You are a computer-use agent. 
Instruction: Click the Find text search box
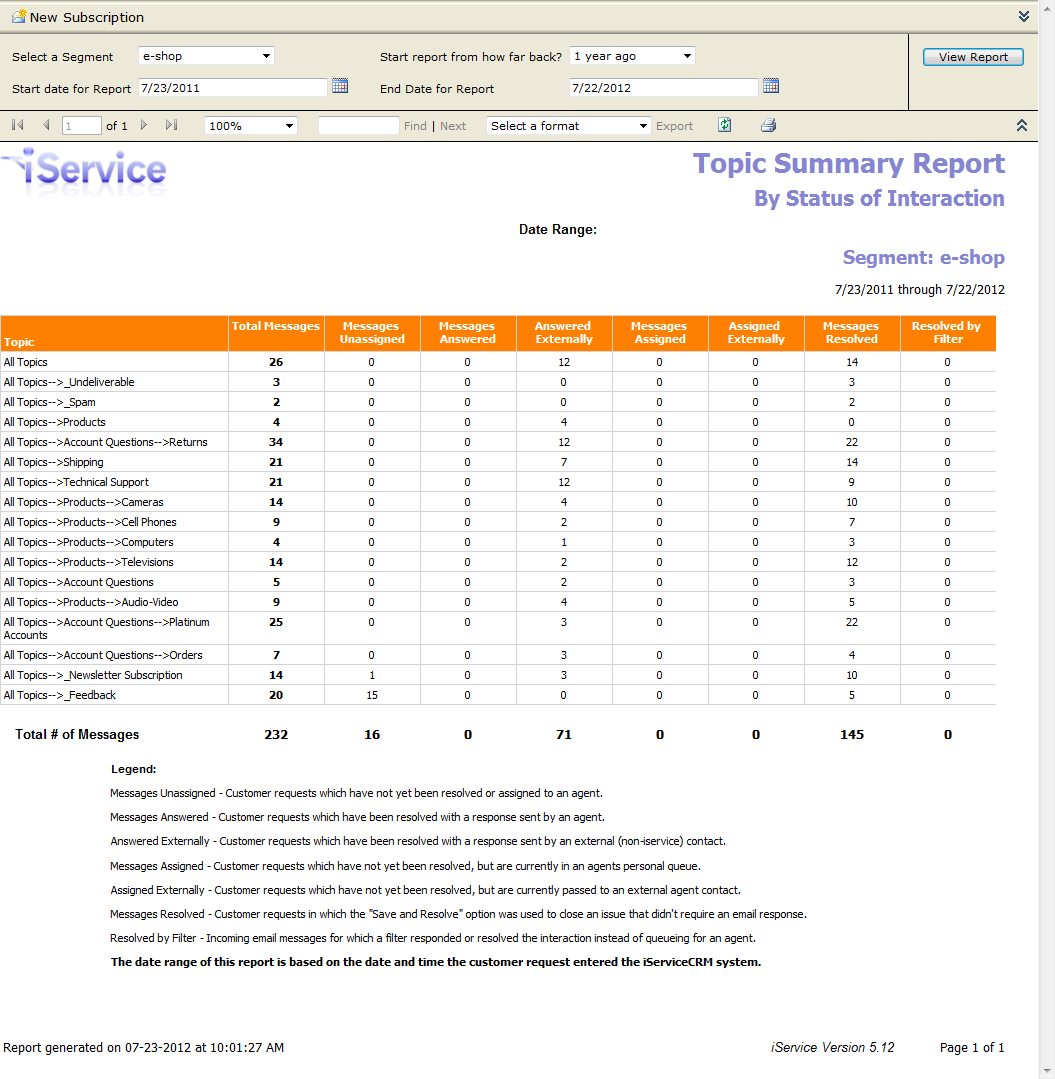pos(359,126)
